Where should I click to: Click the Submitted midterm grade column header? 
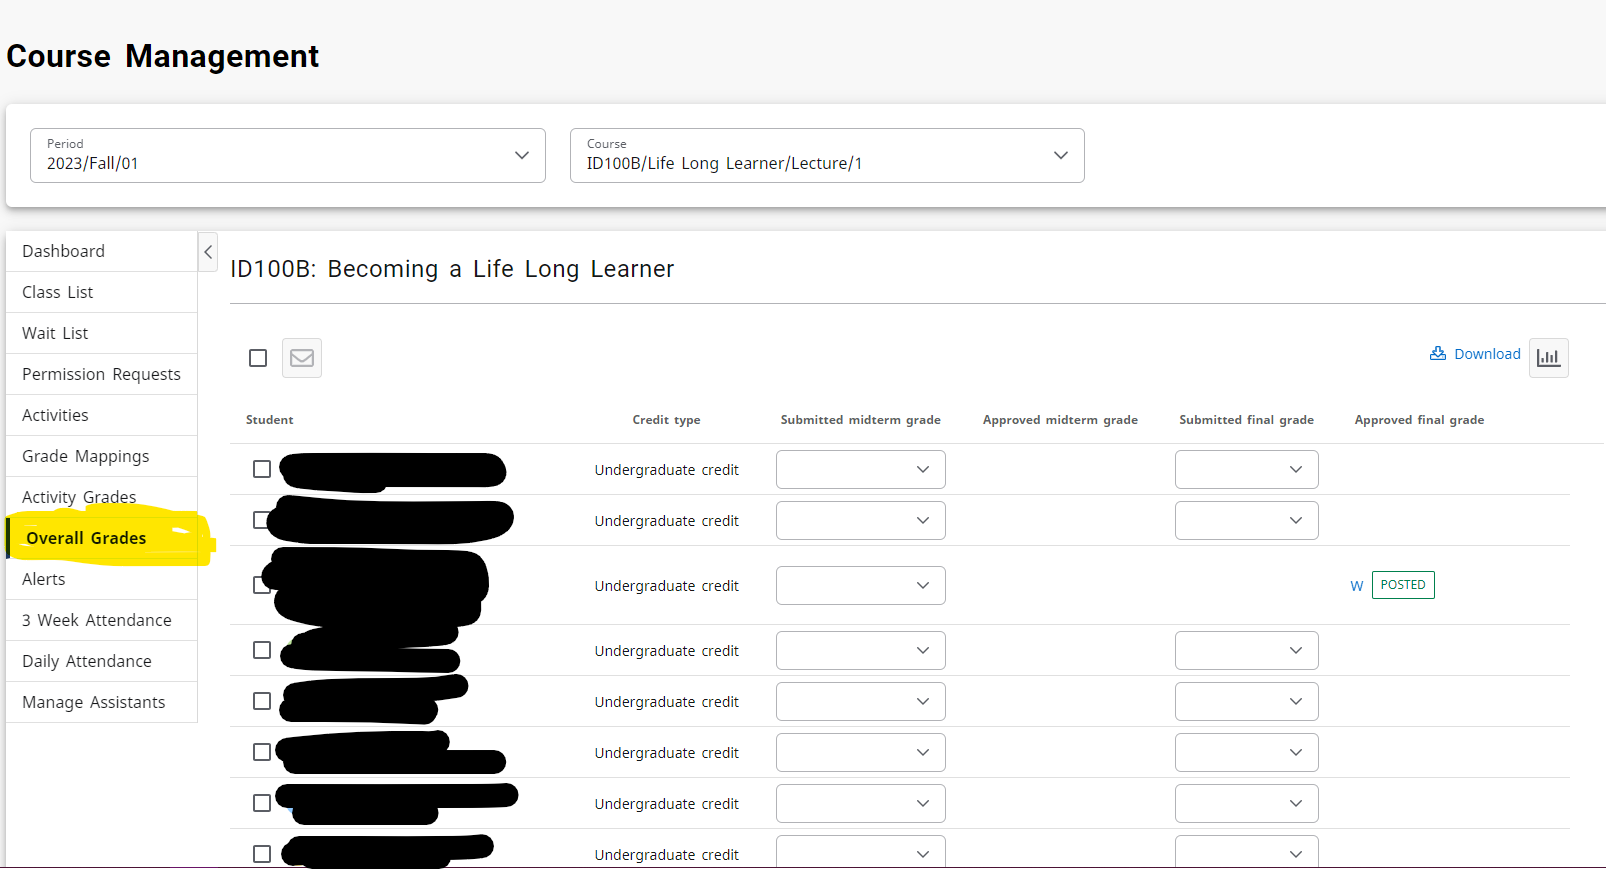[x=861, y=420]
